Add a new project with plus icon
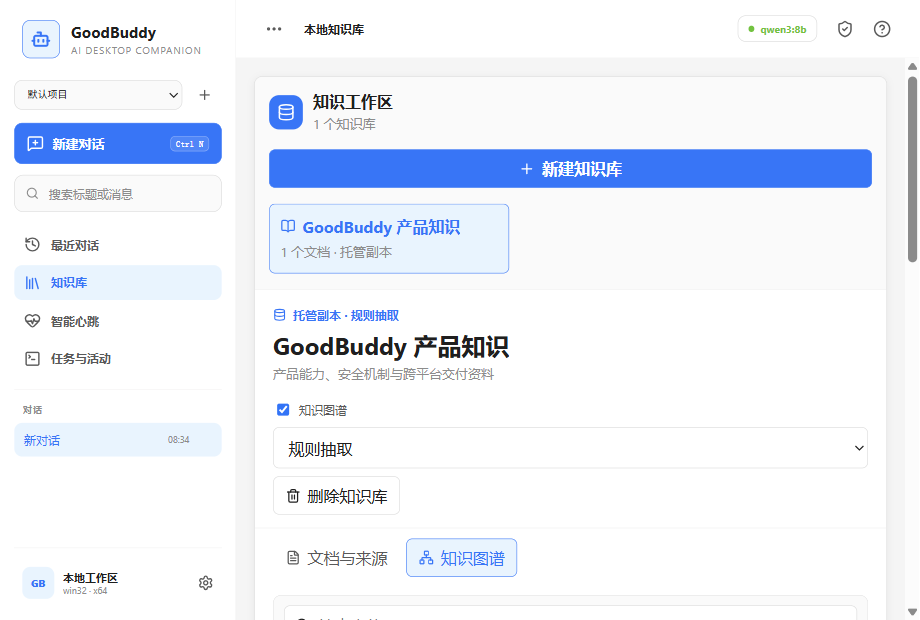 tap(204, 95)
